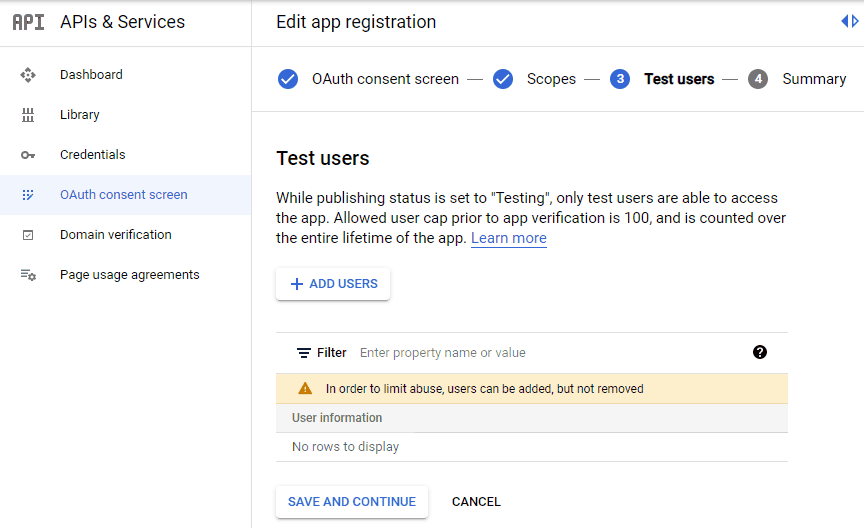Click the Page usage agreements settings icon
Viewport: 864px width, 528px height.
pos(28,274)
